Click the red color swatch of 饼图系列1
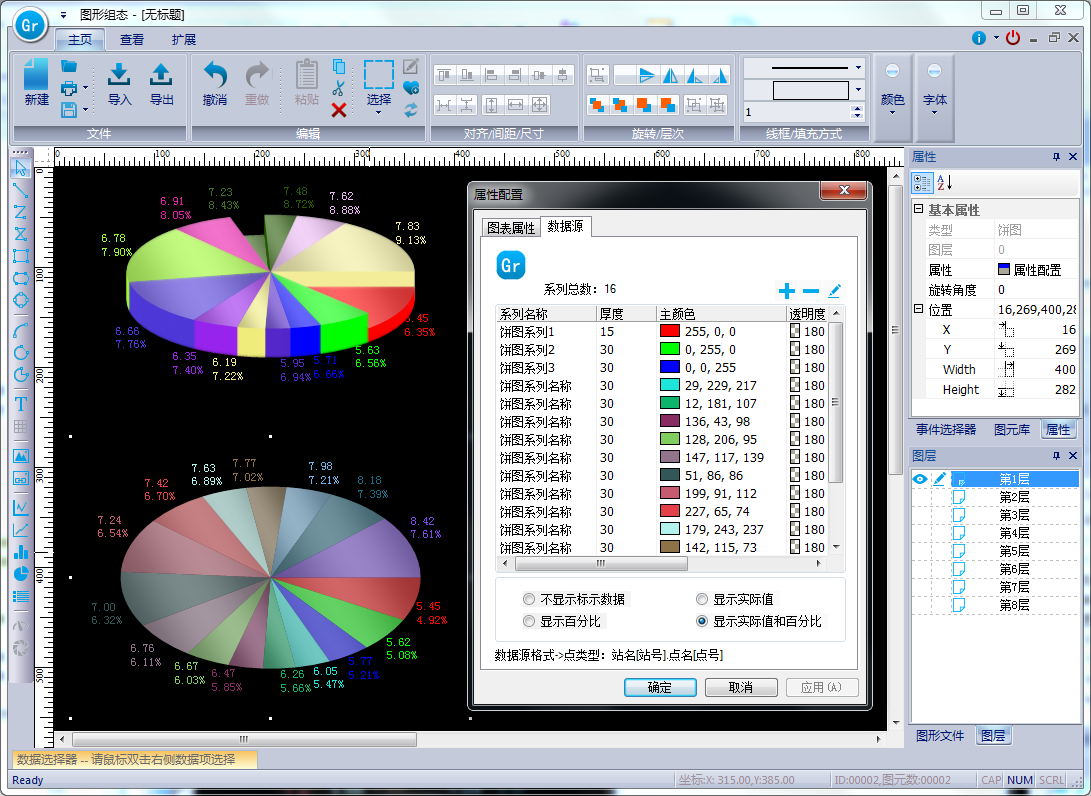 tap(669, 331)
